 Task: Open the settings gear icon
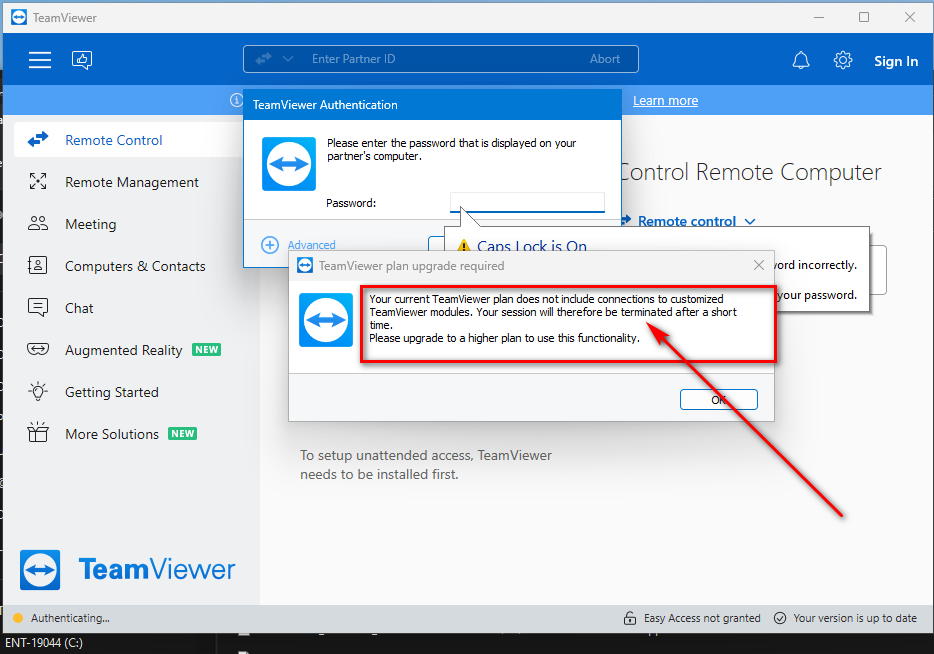(843, 60)
